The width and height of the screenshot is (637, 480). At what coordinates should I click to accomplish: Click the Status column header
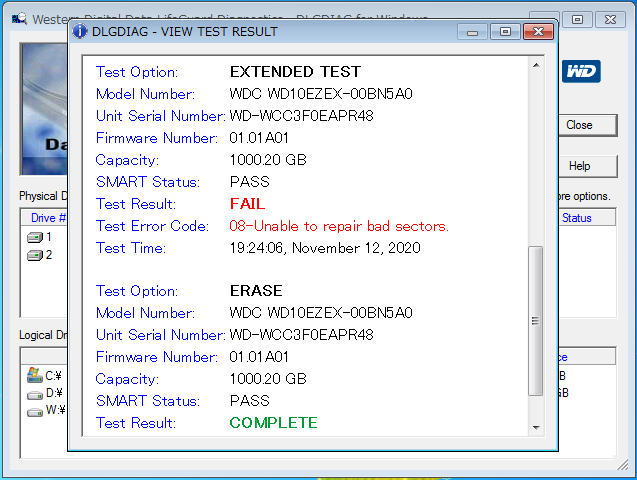[x=587, y=218]
